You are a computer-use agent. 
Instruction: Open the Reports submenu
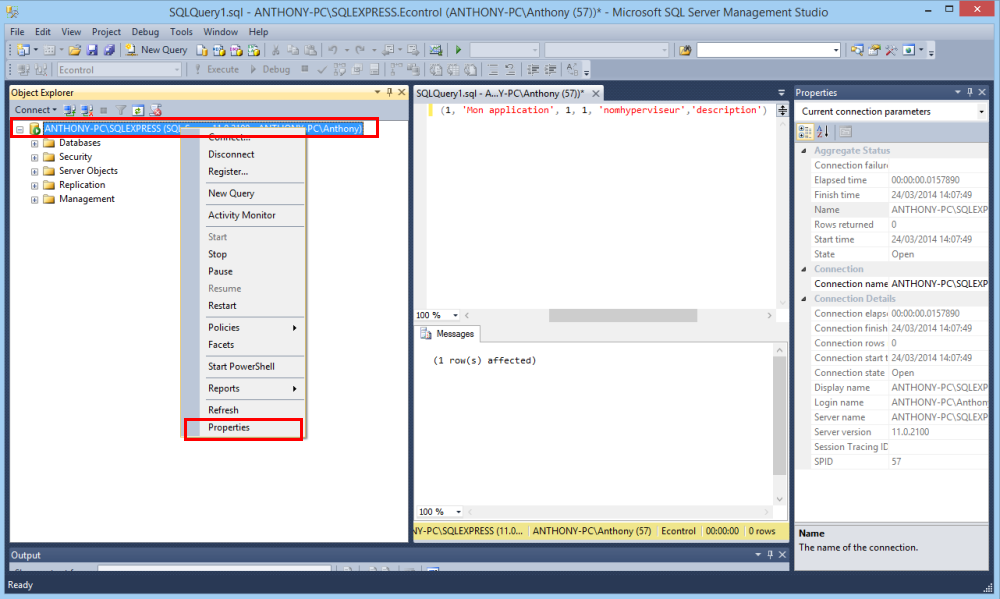click(x=243, y=388)
